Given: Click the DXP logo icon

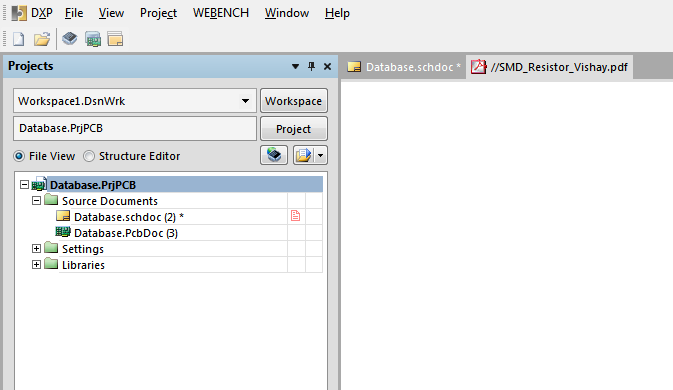Looking at the screenshot, I should coord(18,13).
